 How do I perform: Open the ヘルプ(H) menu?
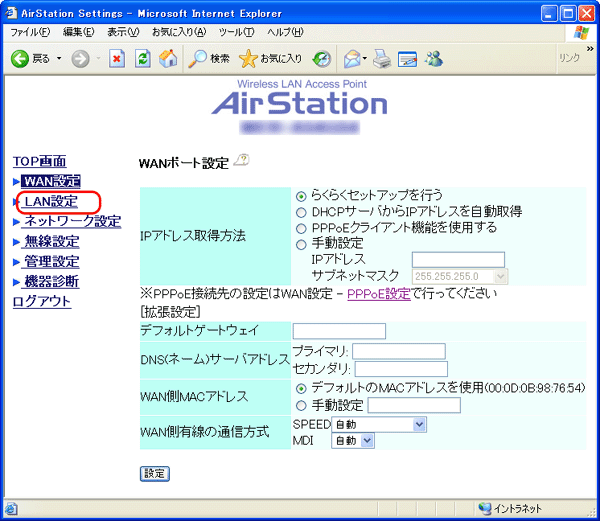click(x=285, y=32)
